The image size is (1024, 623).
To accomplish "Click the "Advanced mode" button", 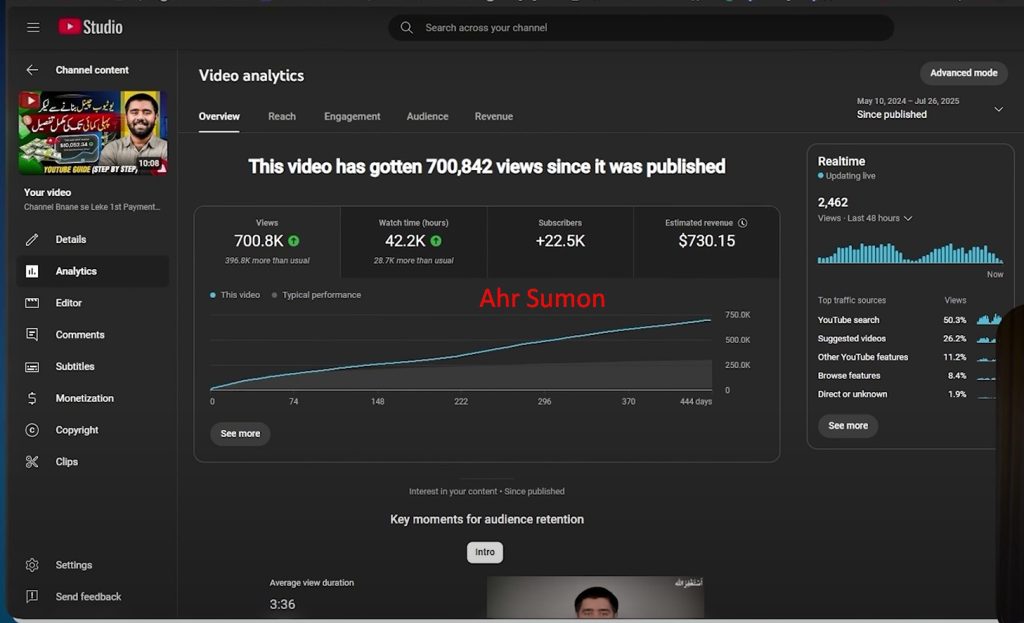I will [x=962, y=72].
